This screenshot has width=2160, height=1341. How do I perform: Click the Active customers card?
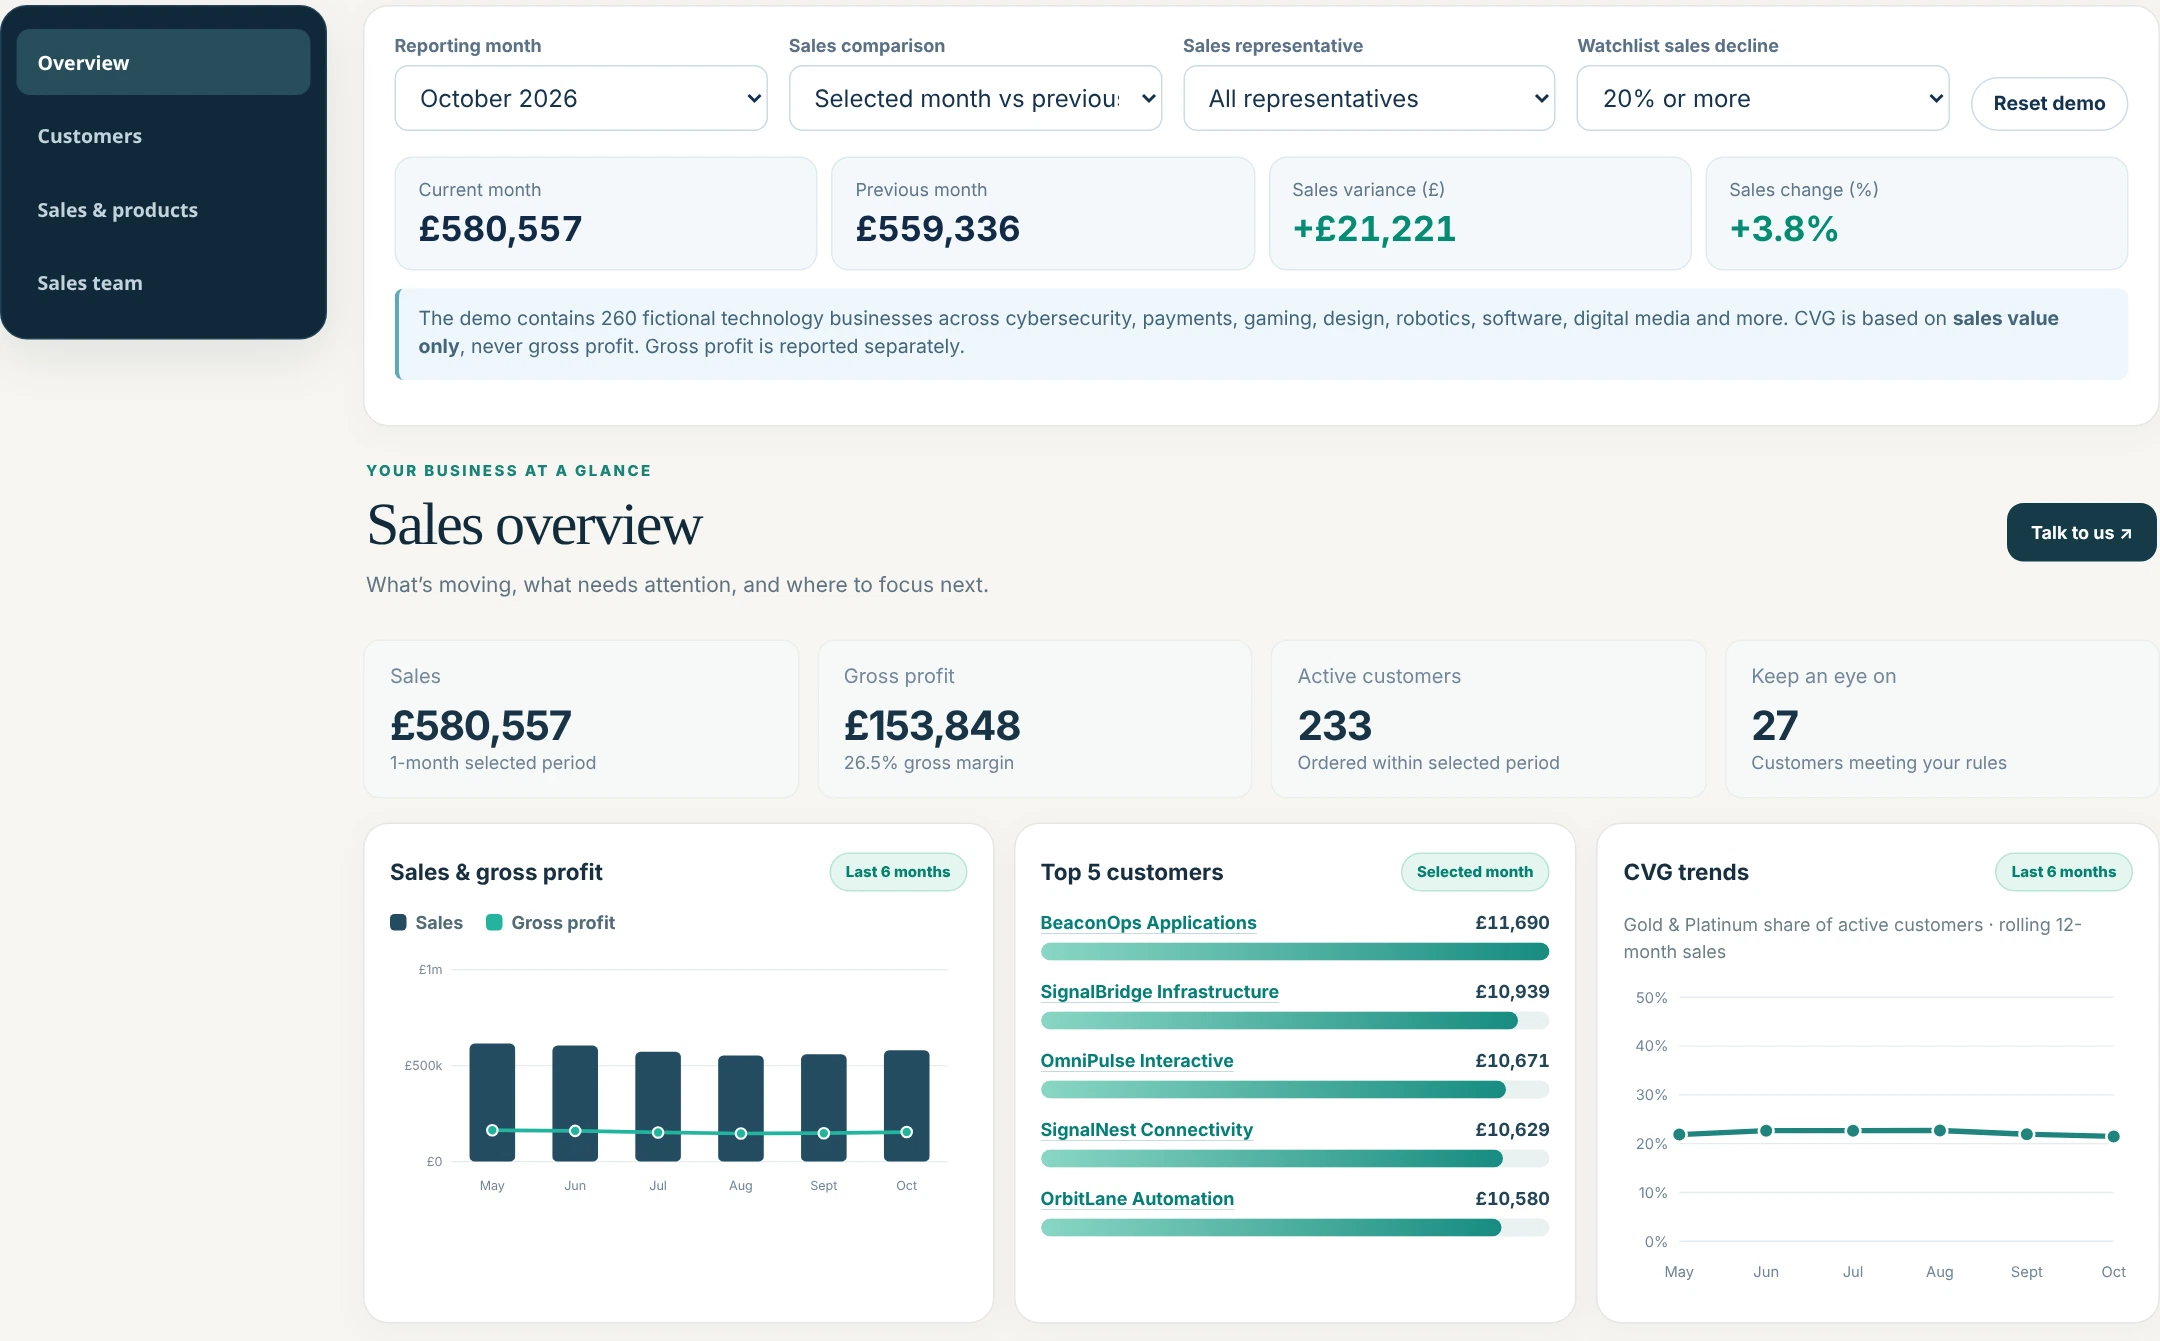pyautogui.click(x=1488, y=719)
